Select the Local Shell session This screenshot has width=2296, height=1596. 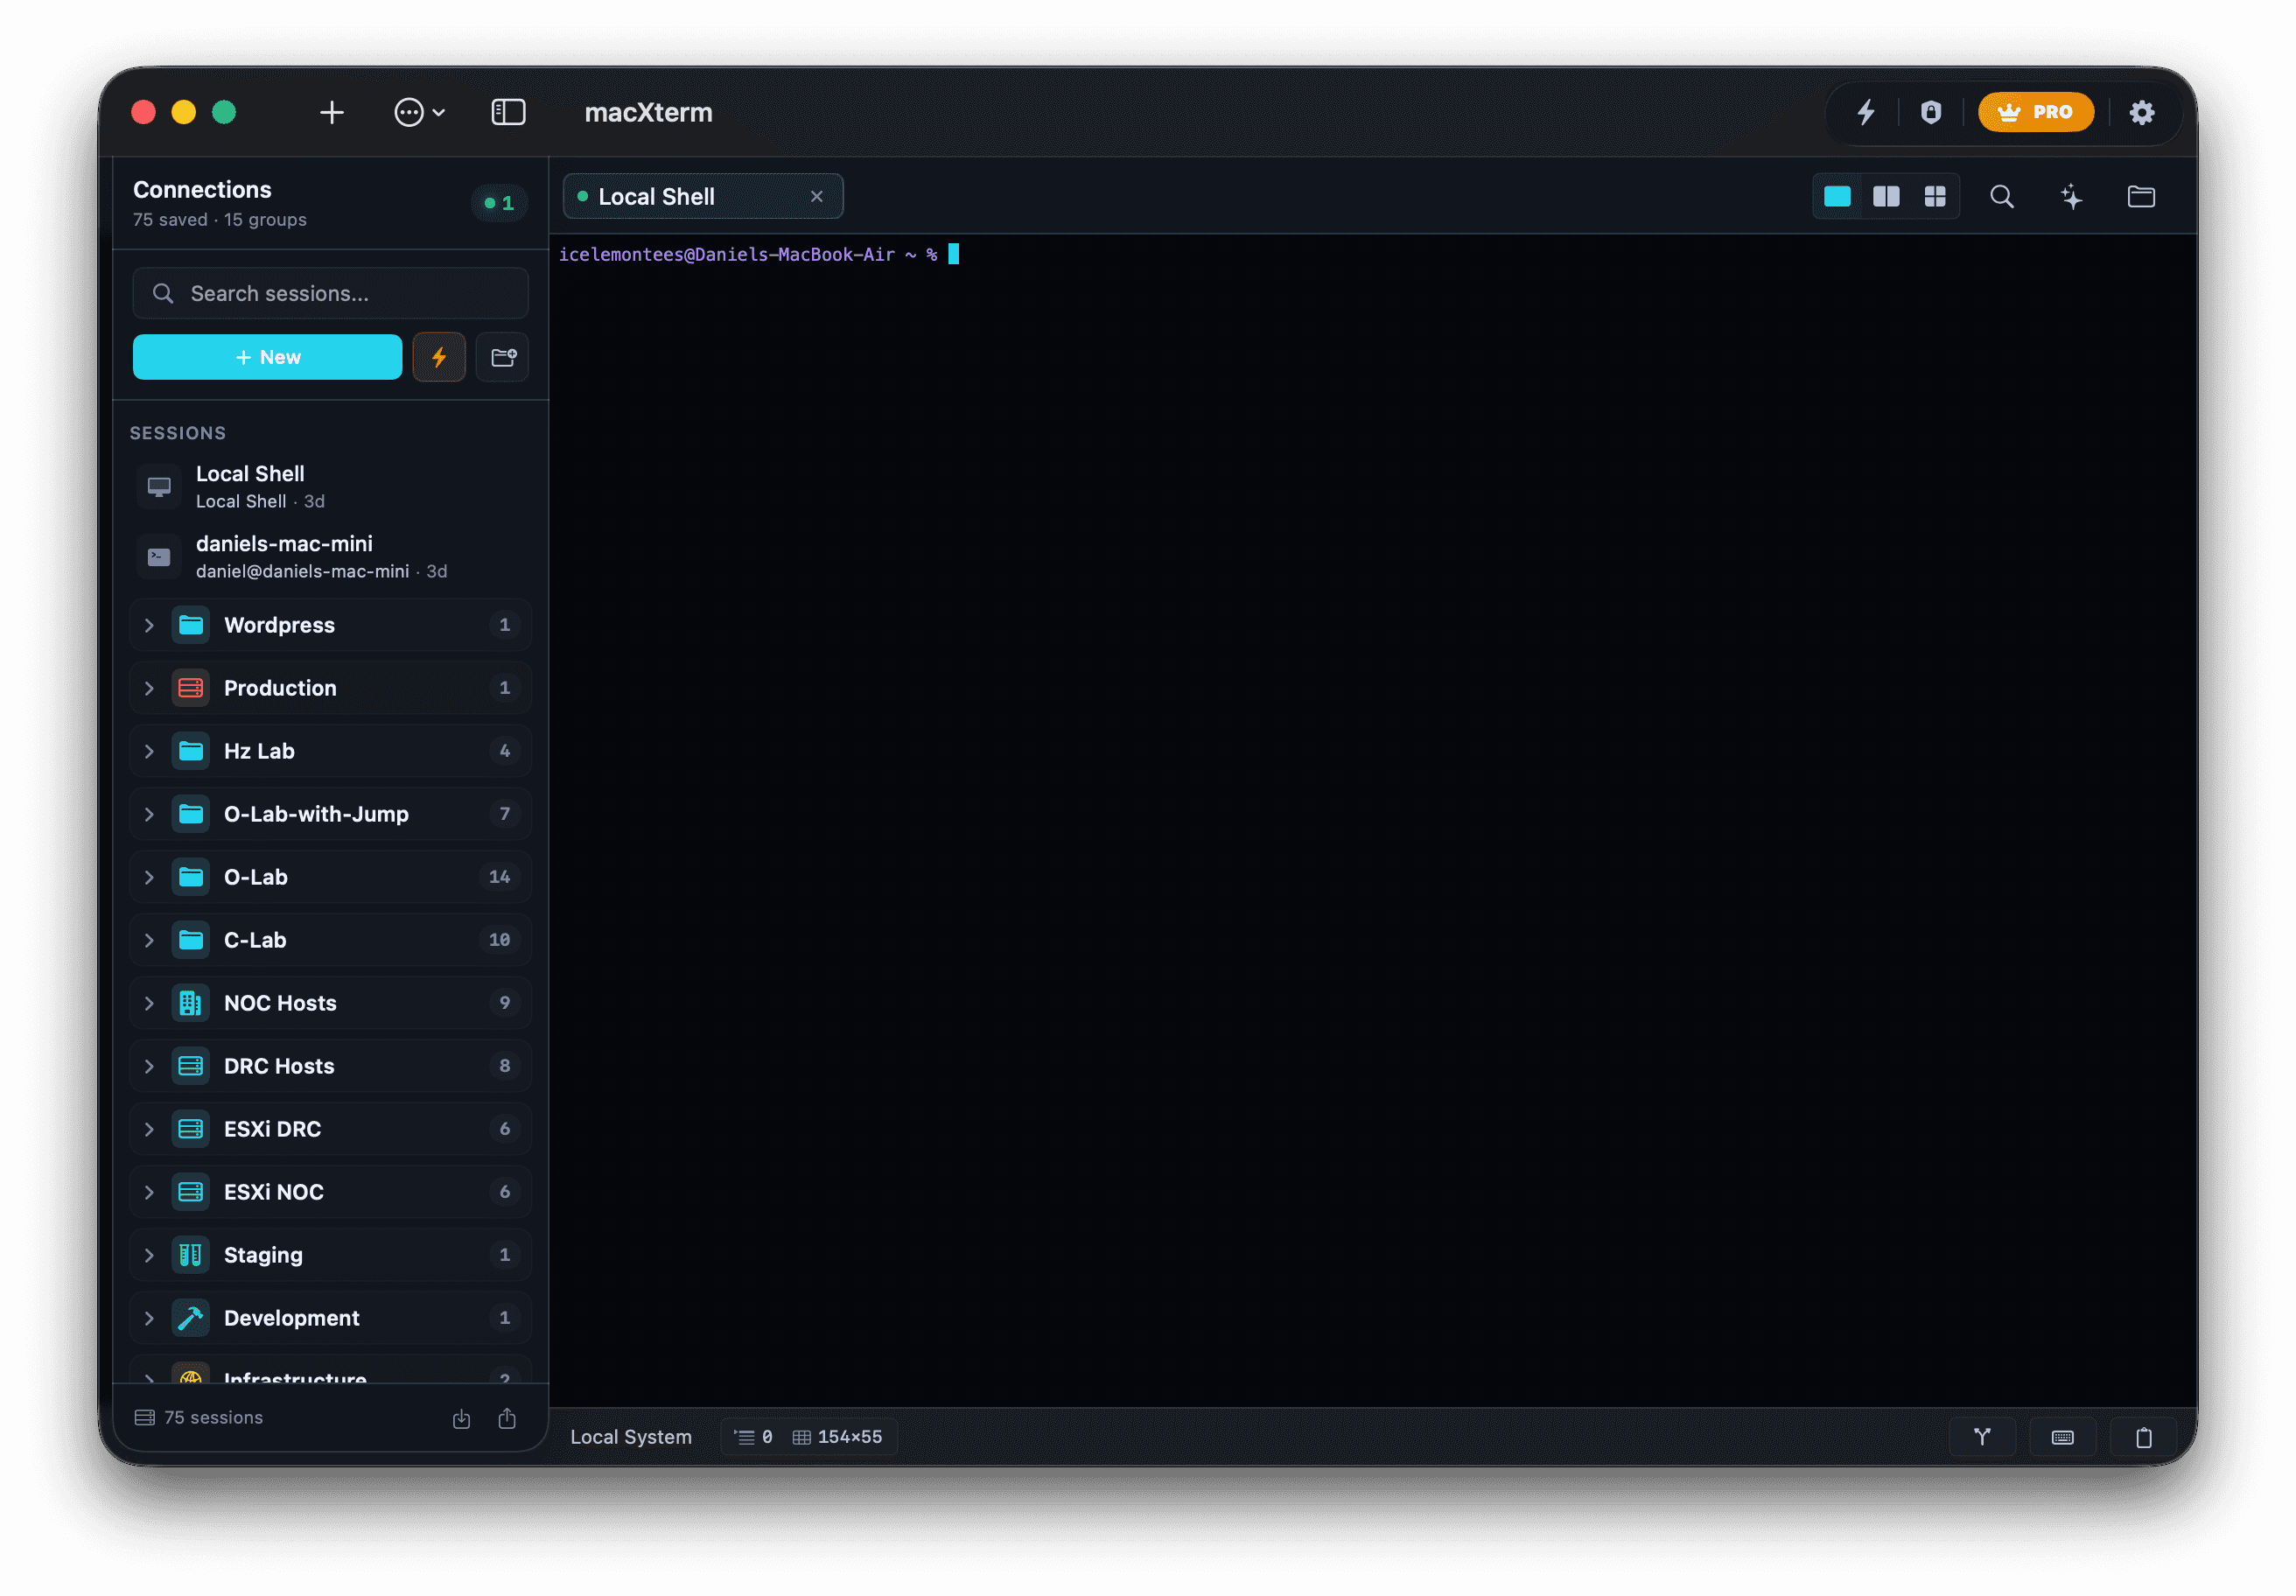331,487
